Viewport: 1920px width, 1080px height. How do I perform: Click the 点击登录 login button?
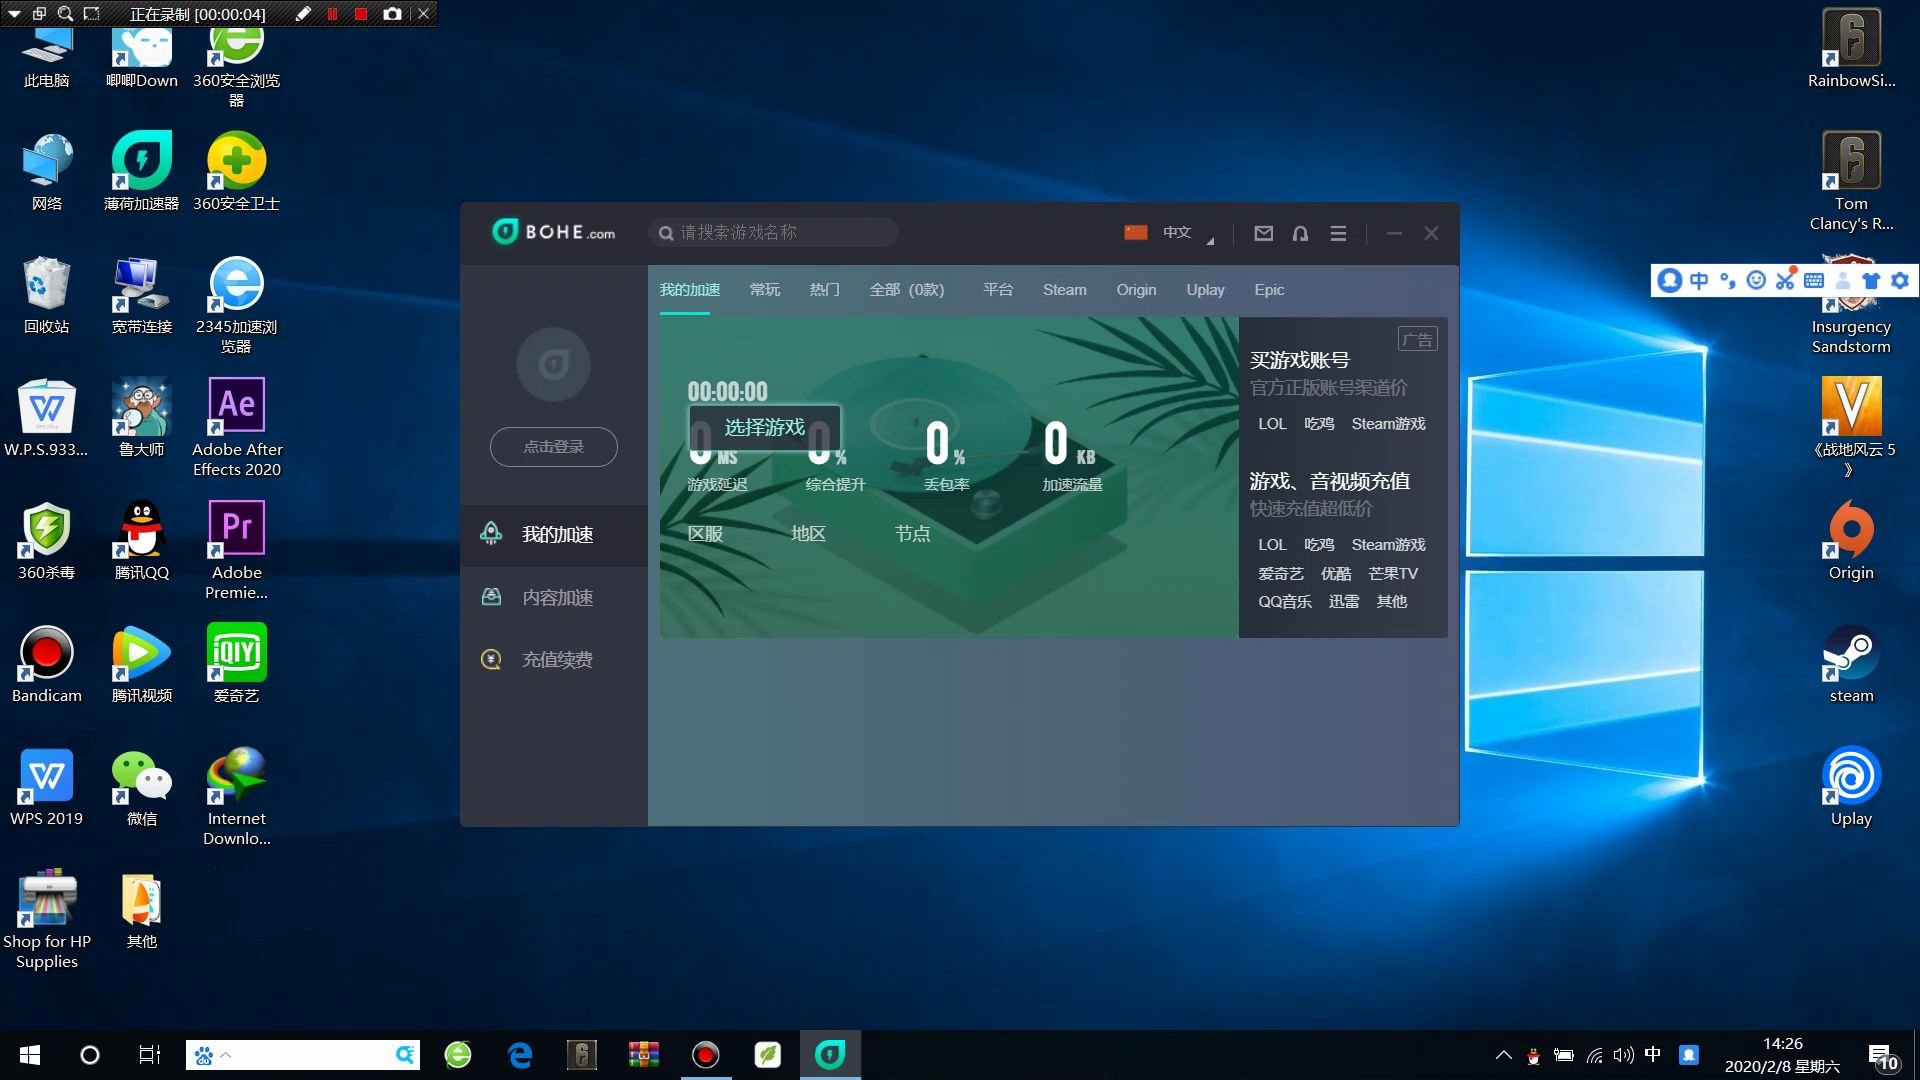(553, 446)
